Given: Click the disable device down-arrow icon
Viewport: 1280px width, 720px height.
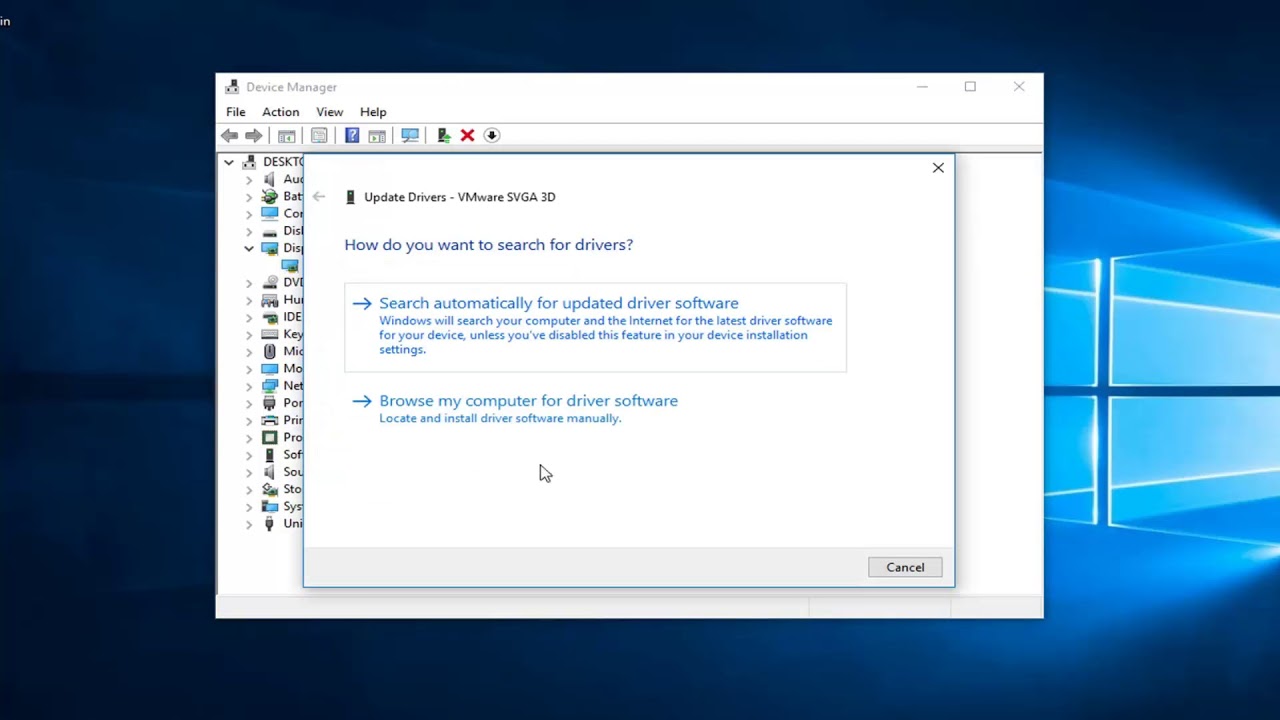Looking at the screenshot, I should coord(492,135).
